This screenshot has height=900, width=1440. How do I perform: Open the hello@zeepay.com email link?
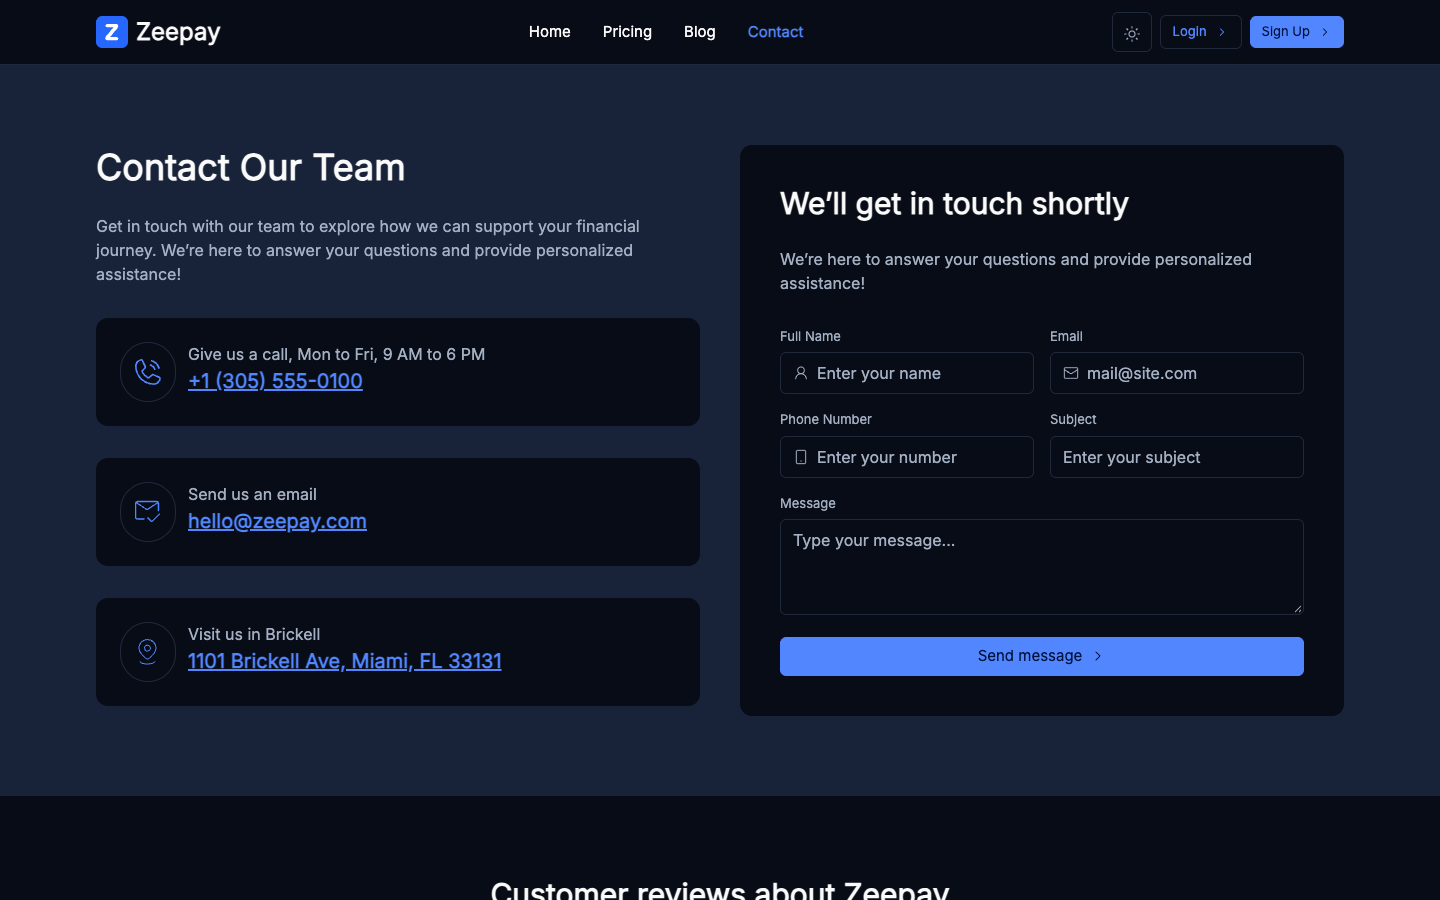(x=277, y=521)
